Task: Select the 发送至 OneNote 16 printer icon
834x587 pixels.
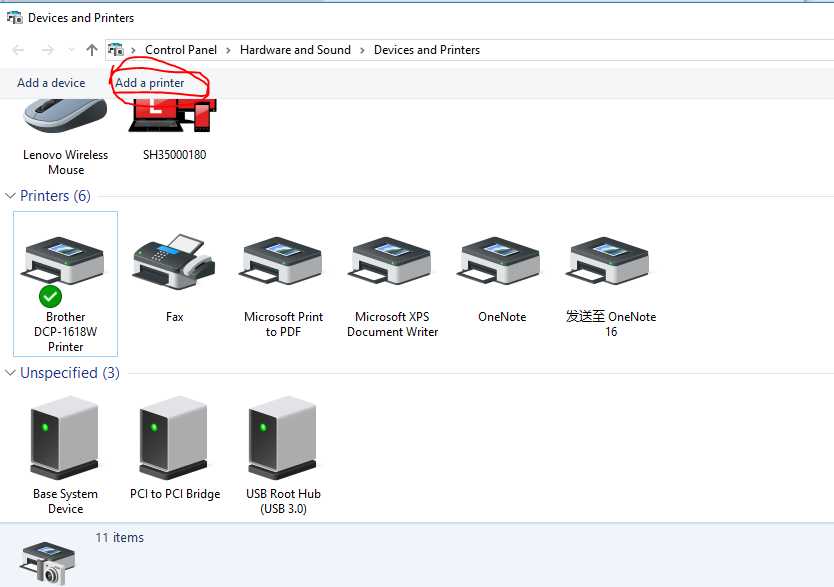Action: click(608, 260)
